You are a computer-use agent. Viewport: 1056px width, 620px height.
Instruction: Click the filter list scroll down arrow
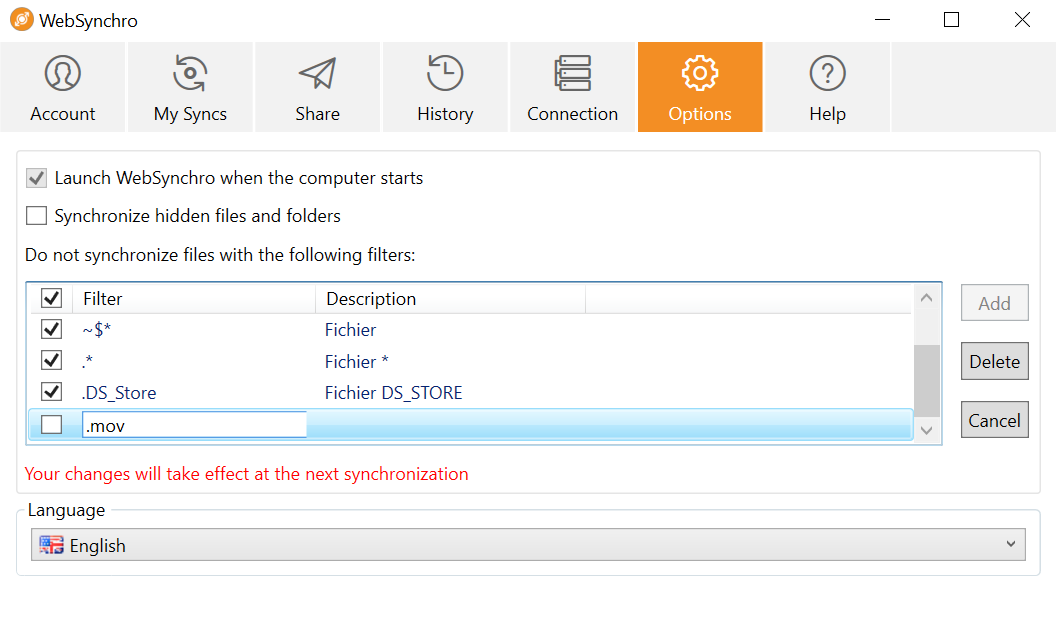pos(927,430)
